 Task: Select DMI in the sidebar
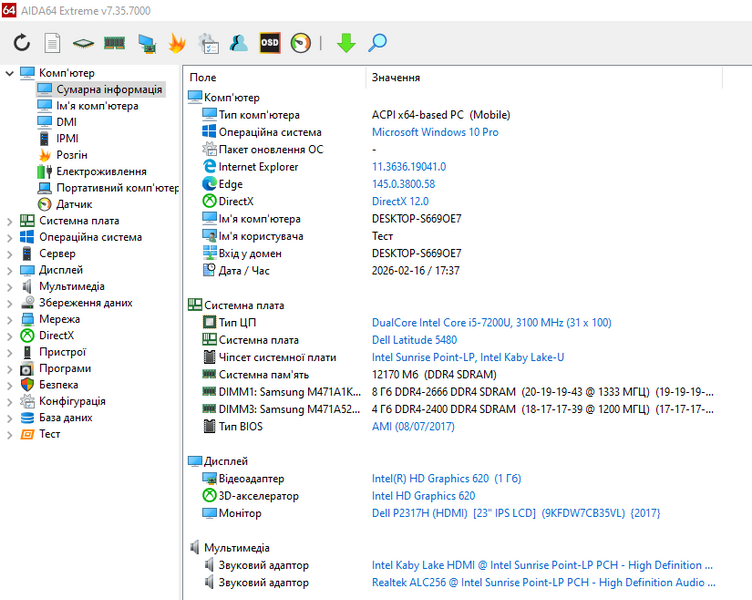pyautogui.click(x=57, y=122)
